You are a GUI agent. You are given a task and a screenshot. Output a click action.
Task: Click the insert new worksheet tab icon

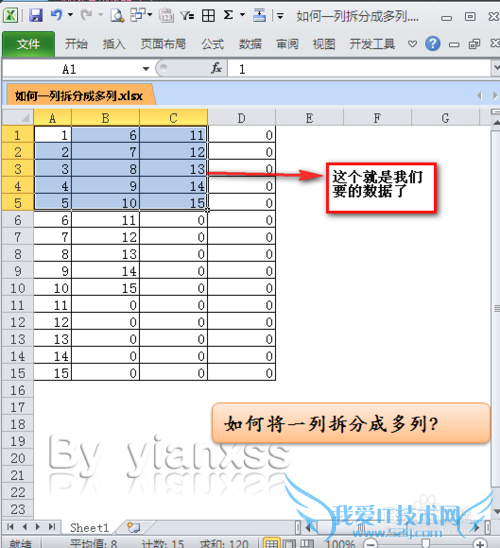(x=133, y=527)
